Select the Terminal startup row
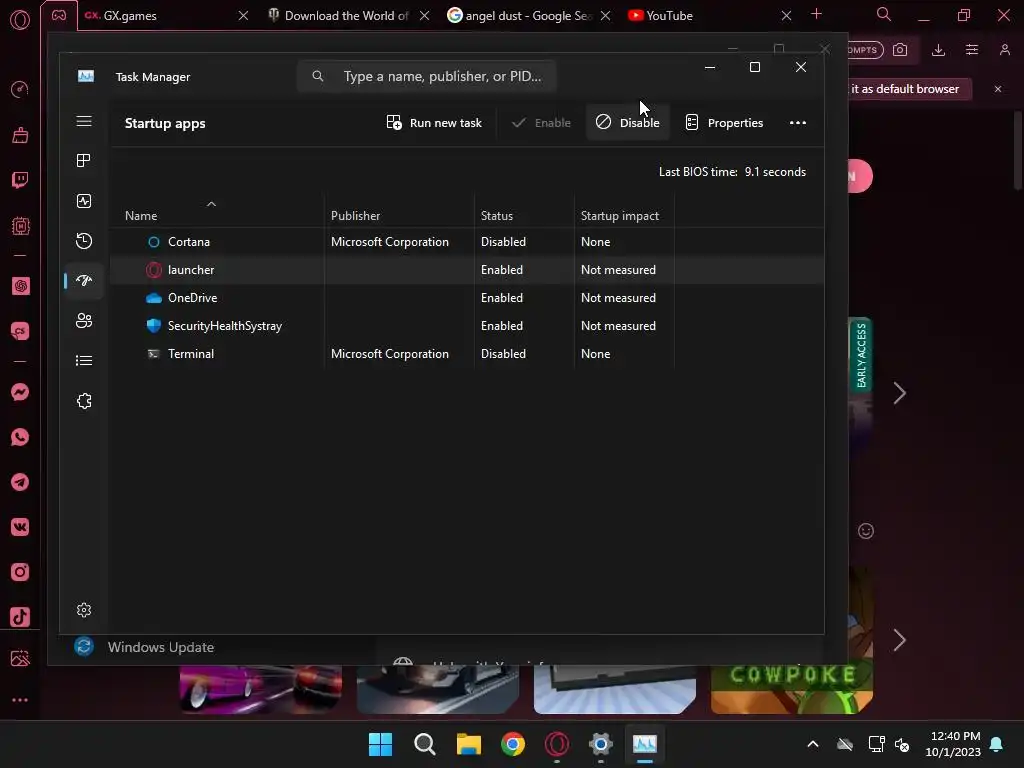 (466, 354)
